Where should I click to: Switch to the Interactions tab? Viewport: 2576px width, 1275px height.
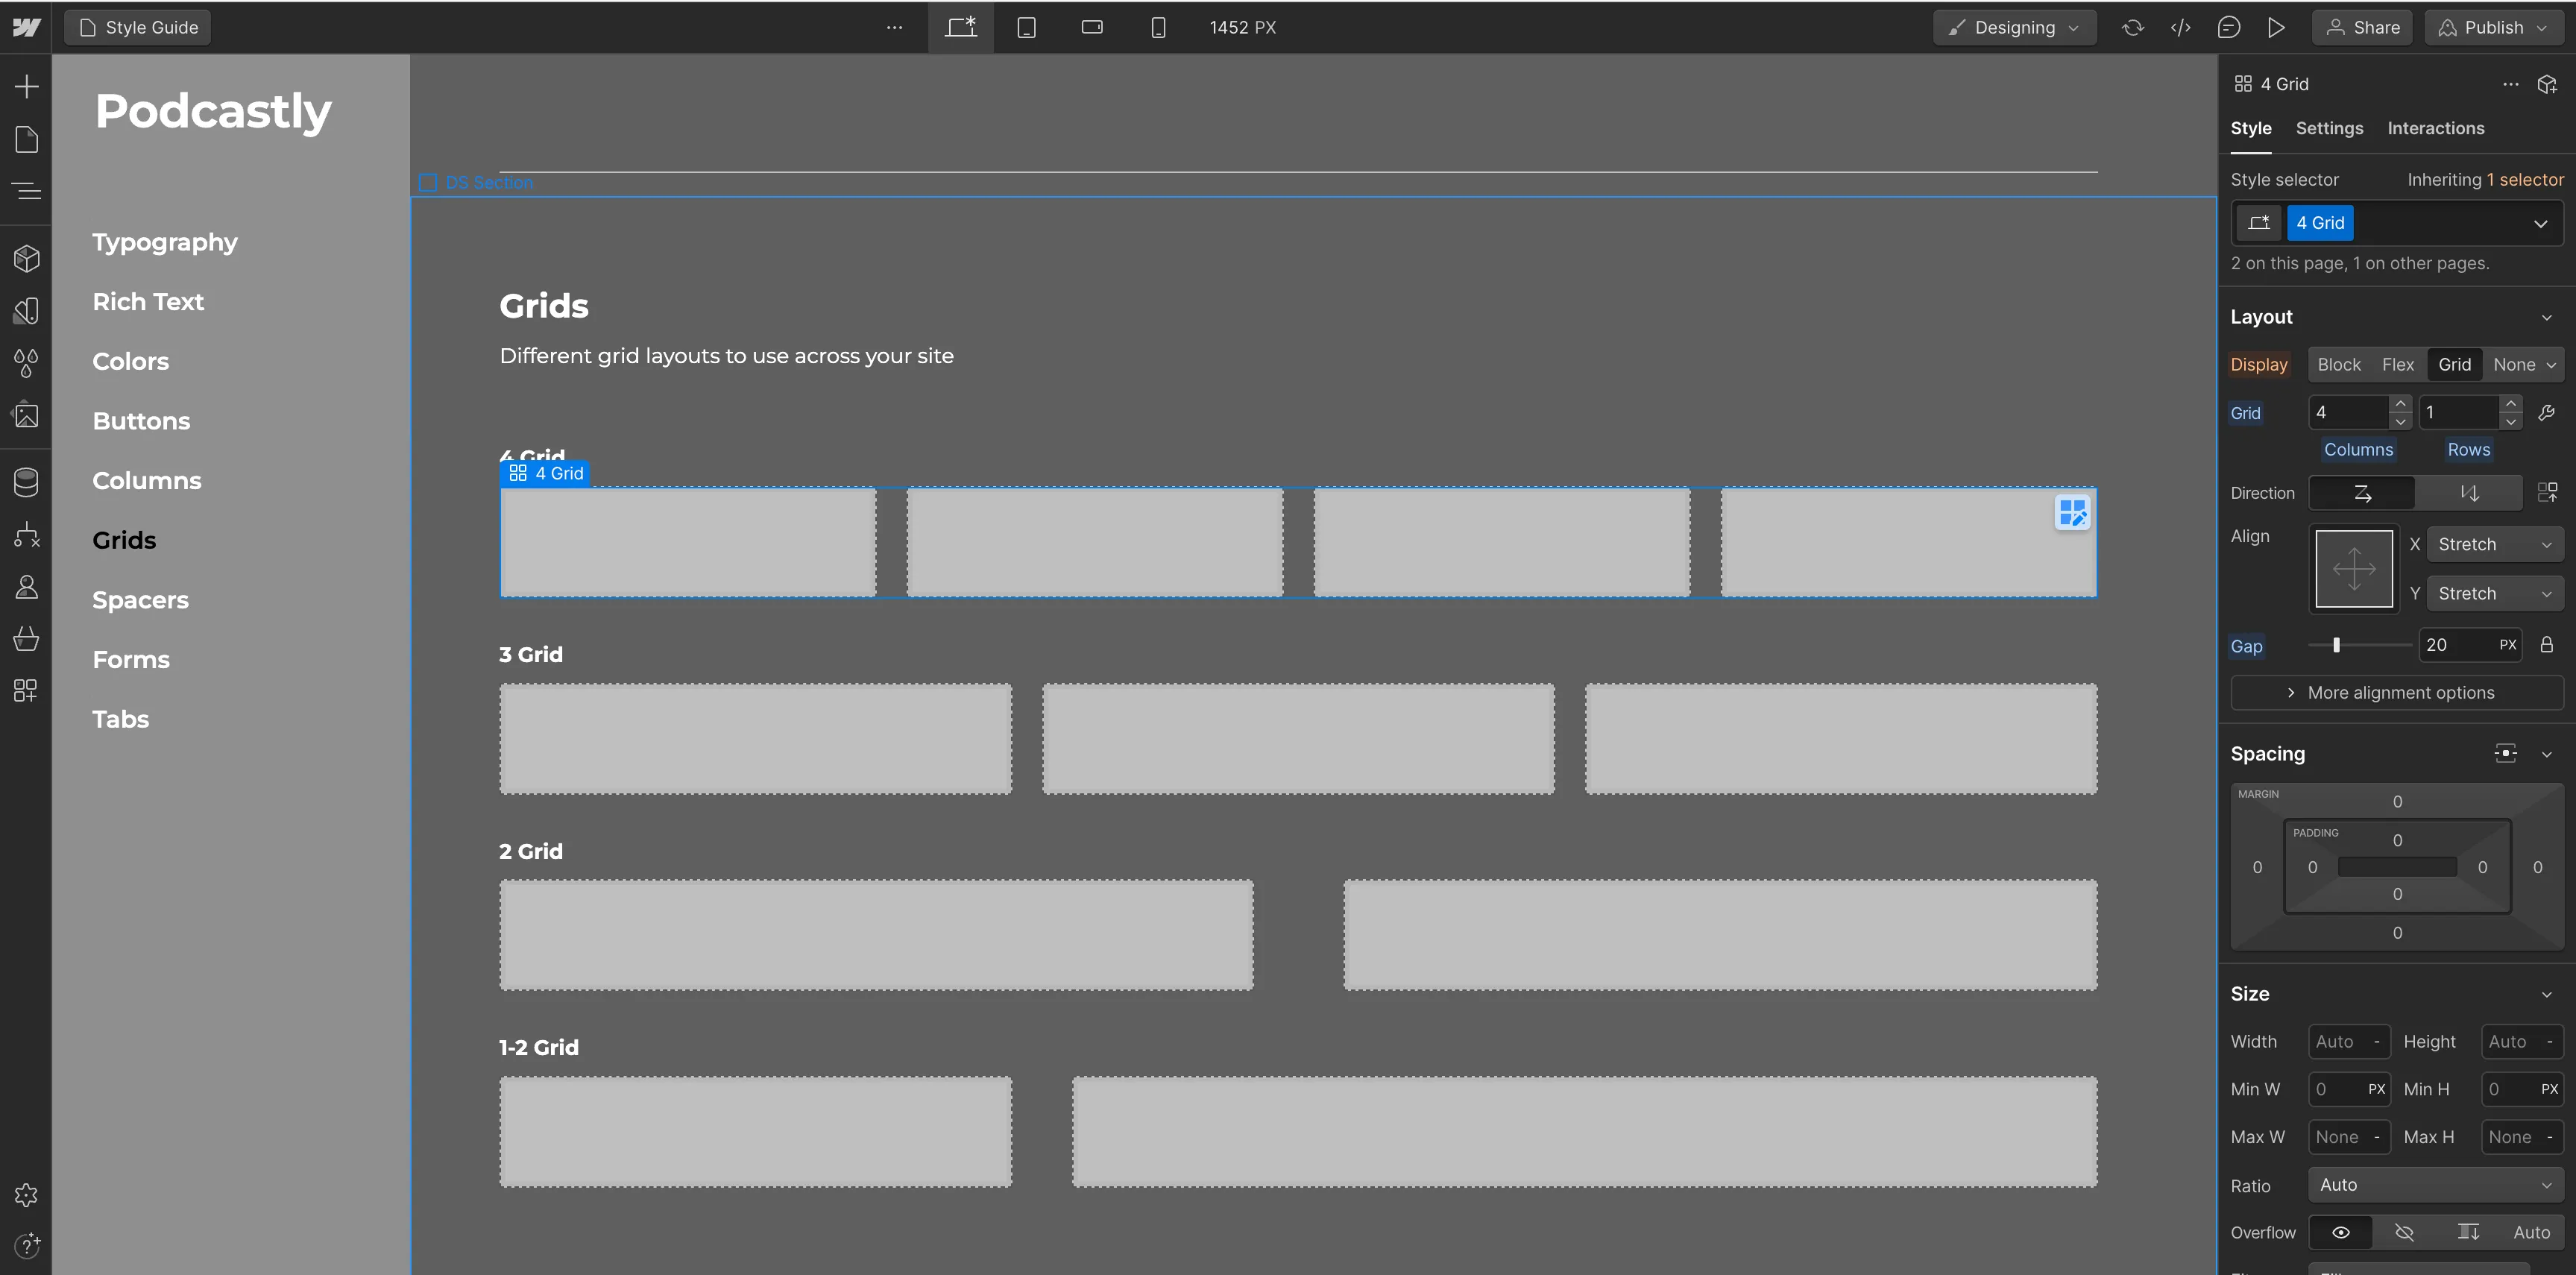click(x=2436, y=128)
